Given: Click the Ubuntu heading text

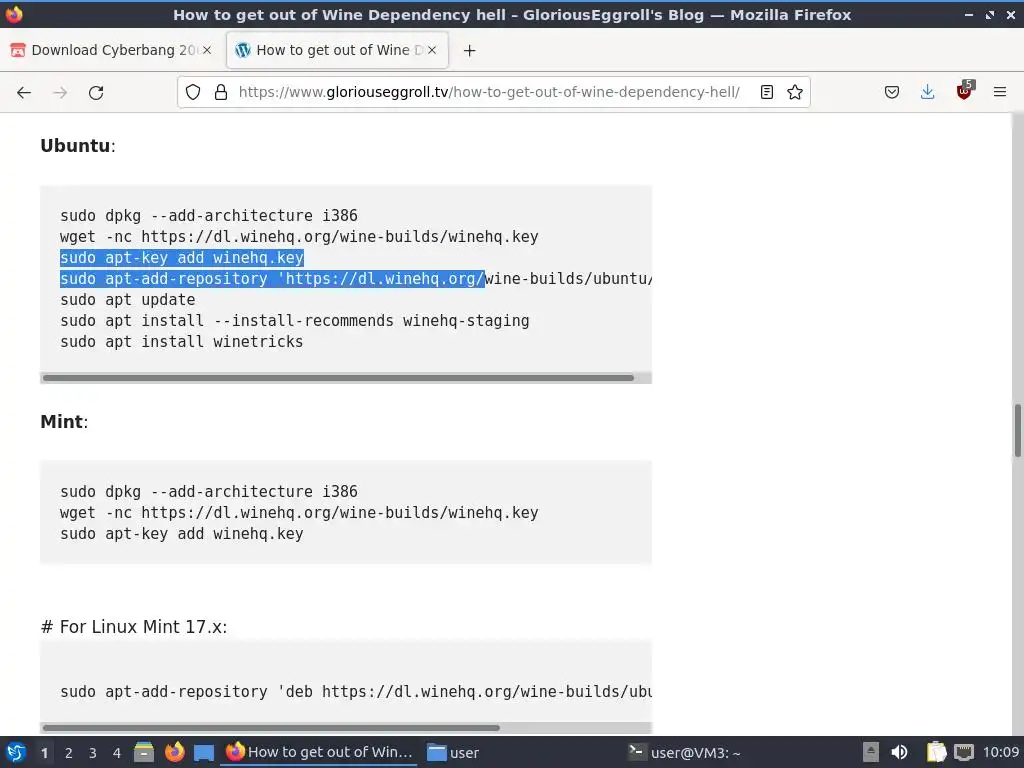Looking at the screenshot, I should [75, 146].
